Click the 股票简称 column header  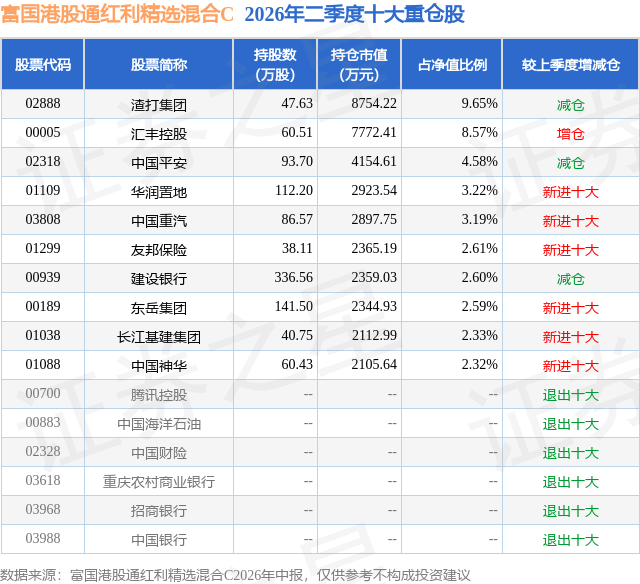159,64
